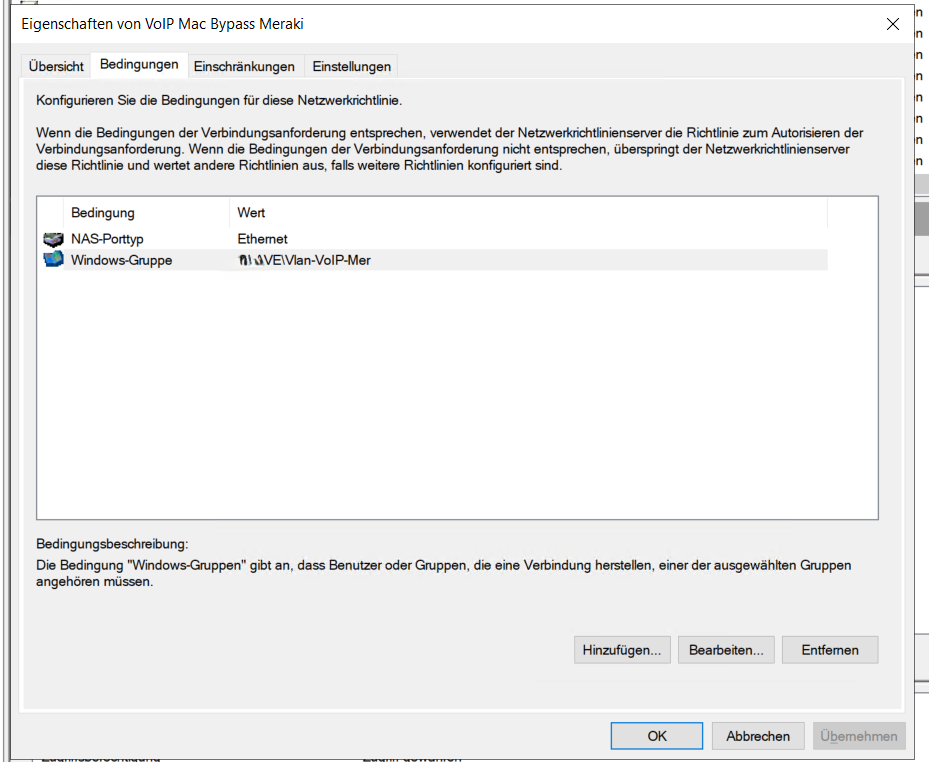This screenshot has width=929, height=762.
Task: Cancel changes with the Abbrechen button
Action: coord(758,736)
